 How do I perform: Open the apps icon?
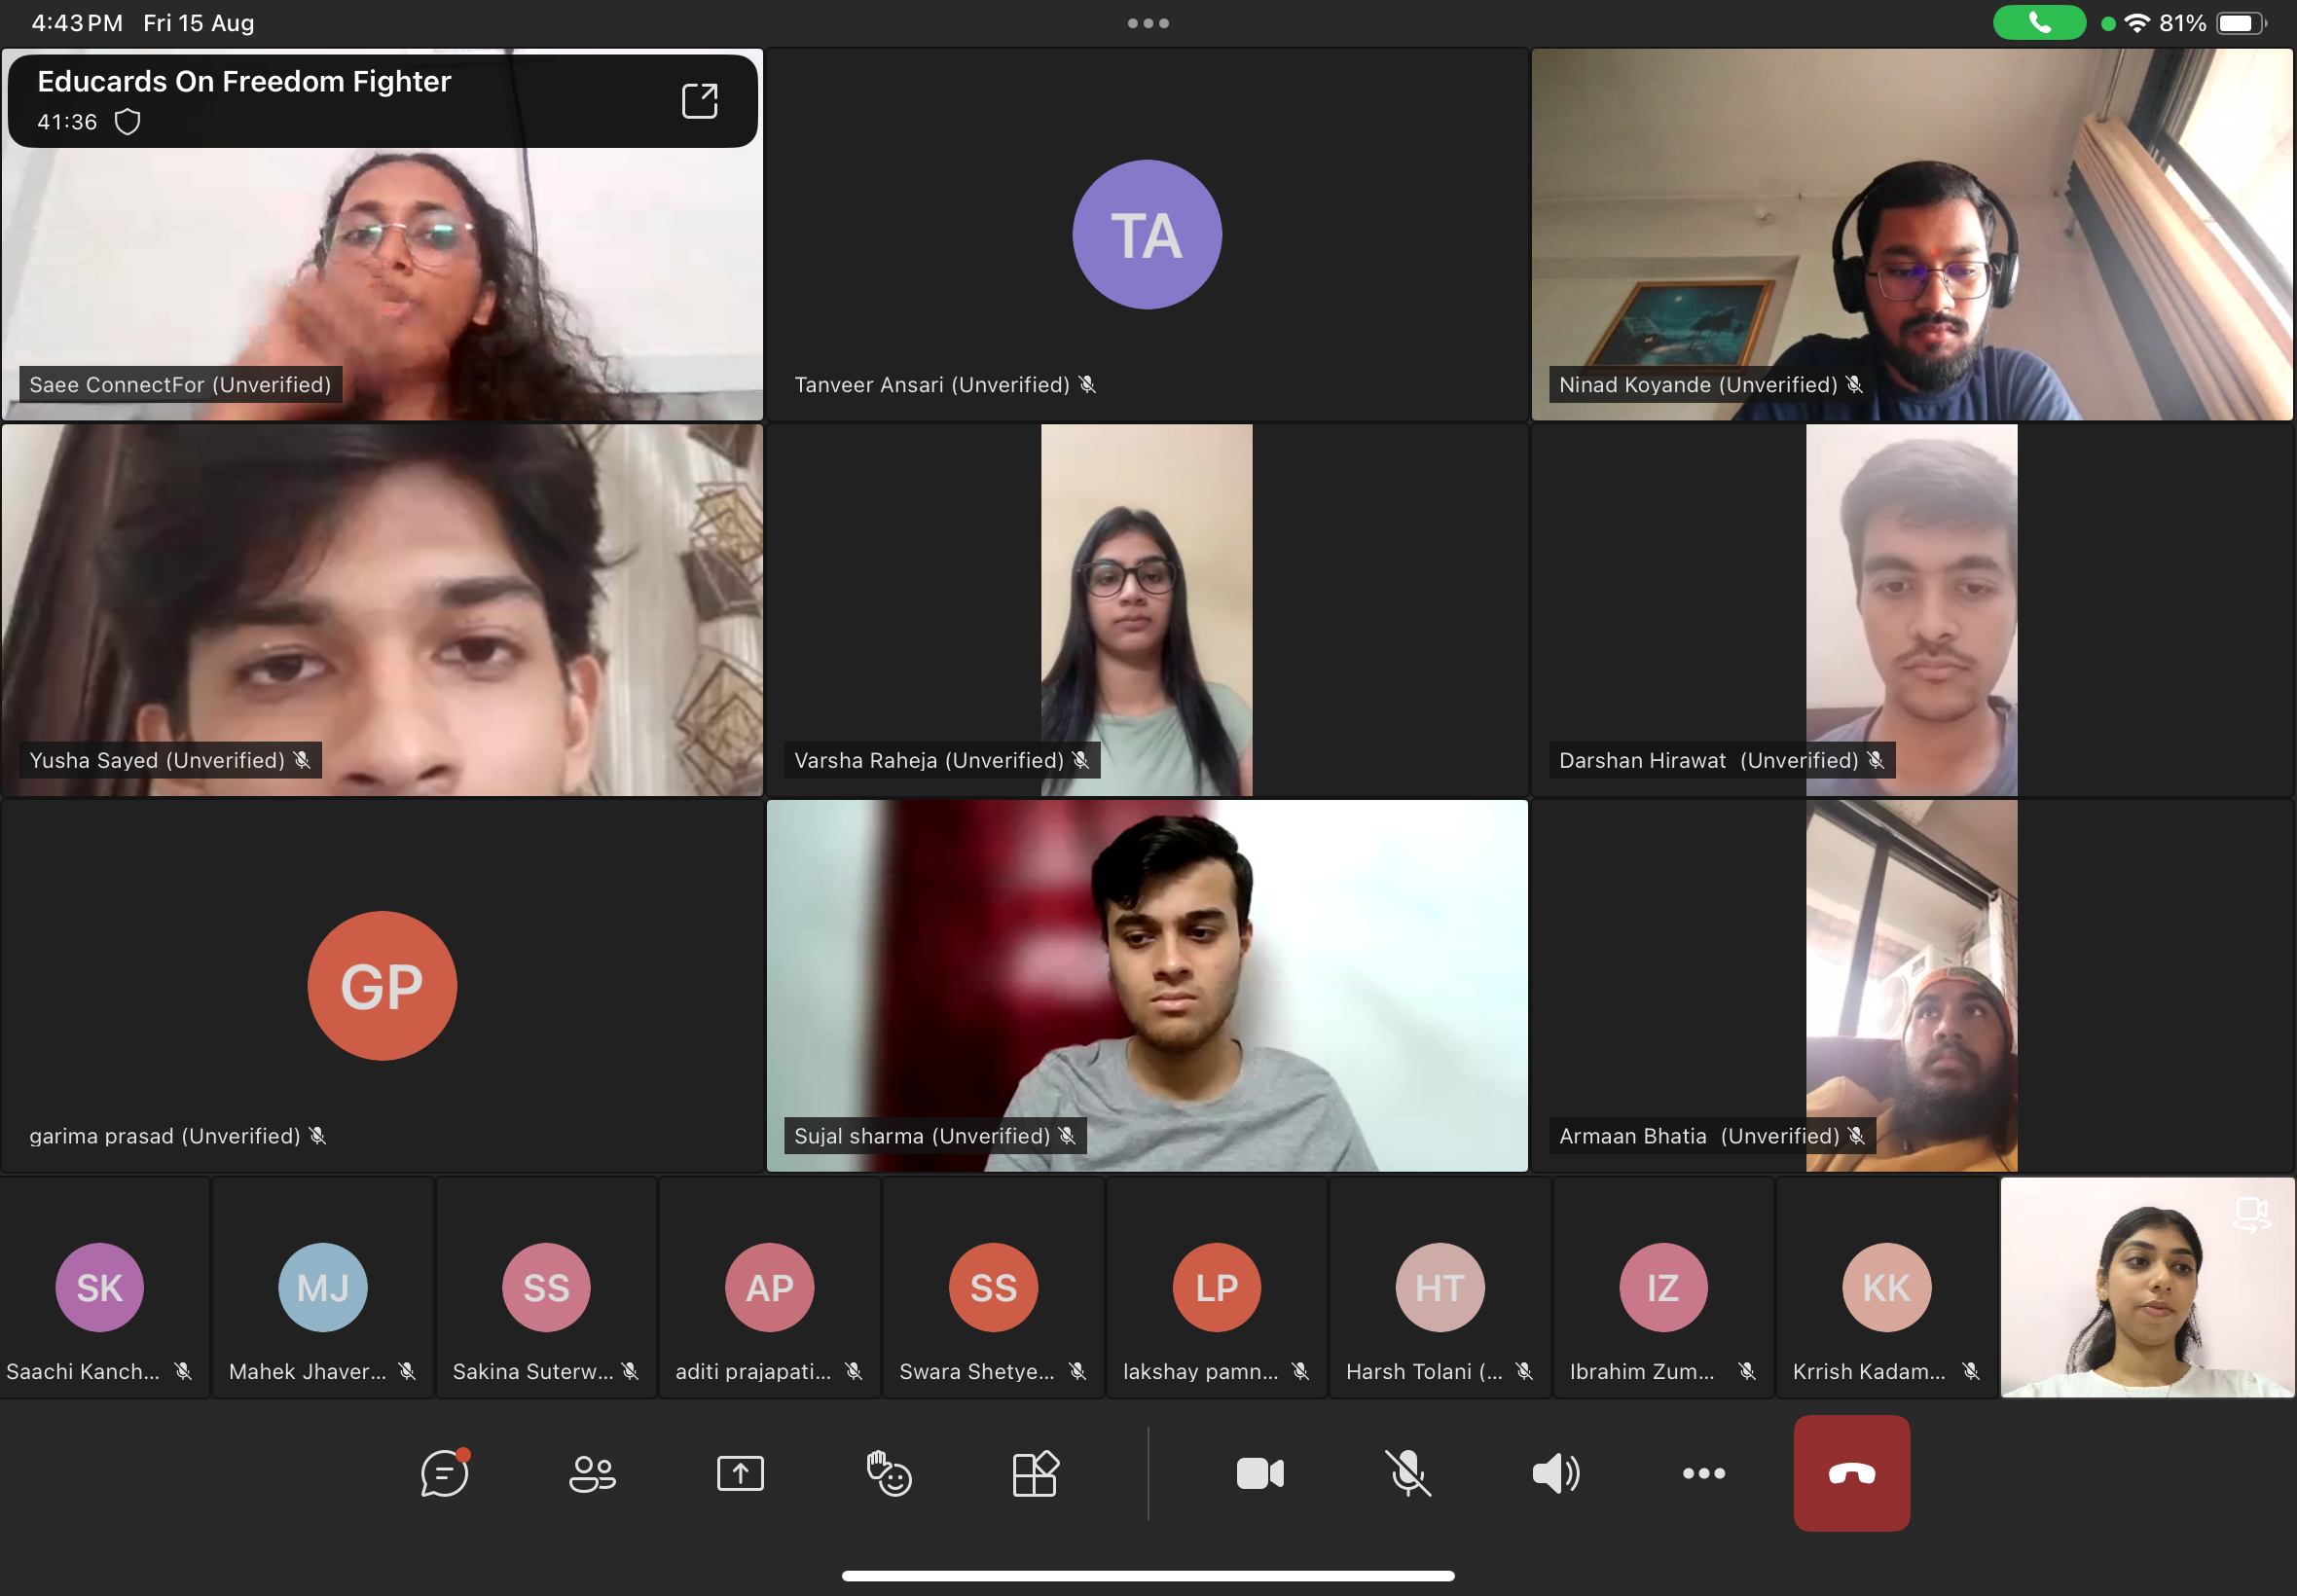click(1035, 1473)
